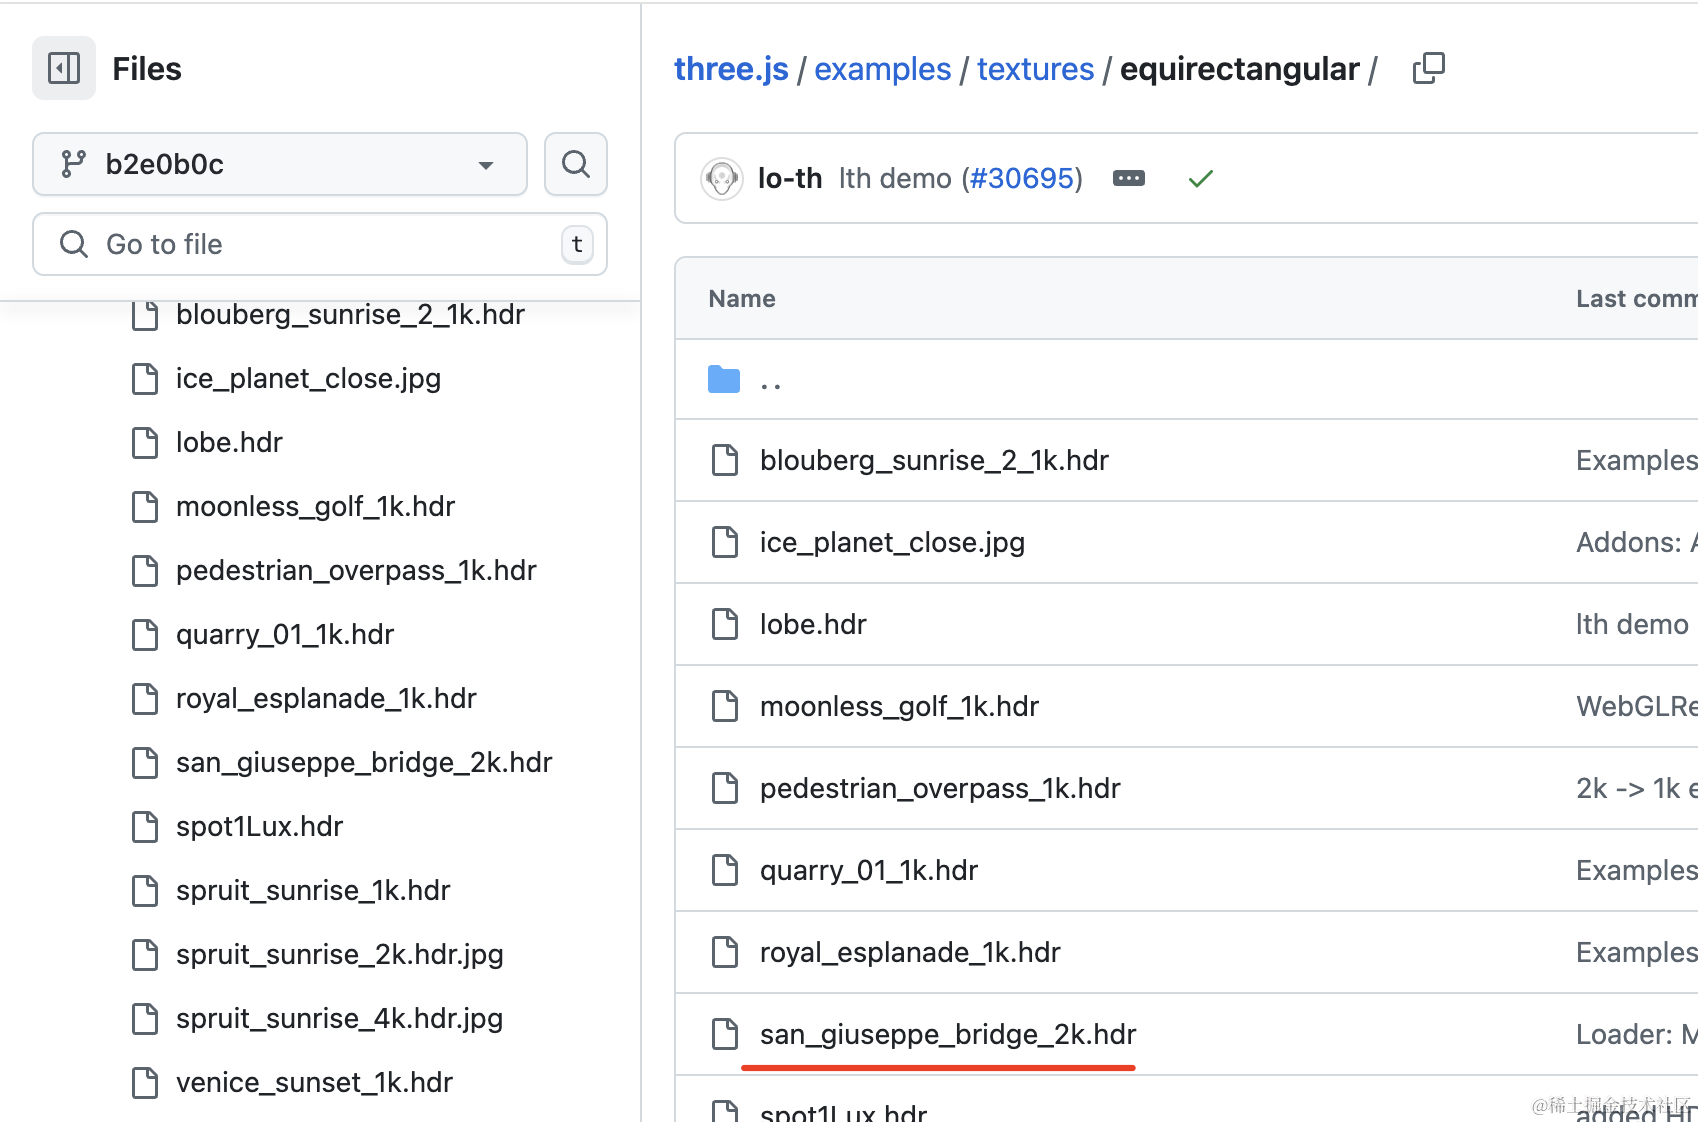Image resolution: width=1698 pixels, height=1122 pixels.
Task: Open the 'lth demo' commit message link
Action: [x=895, y=178]
